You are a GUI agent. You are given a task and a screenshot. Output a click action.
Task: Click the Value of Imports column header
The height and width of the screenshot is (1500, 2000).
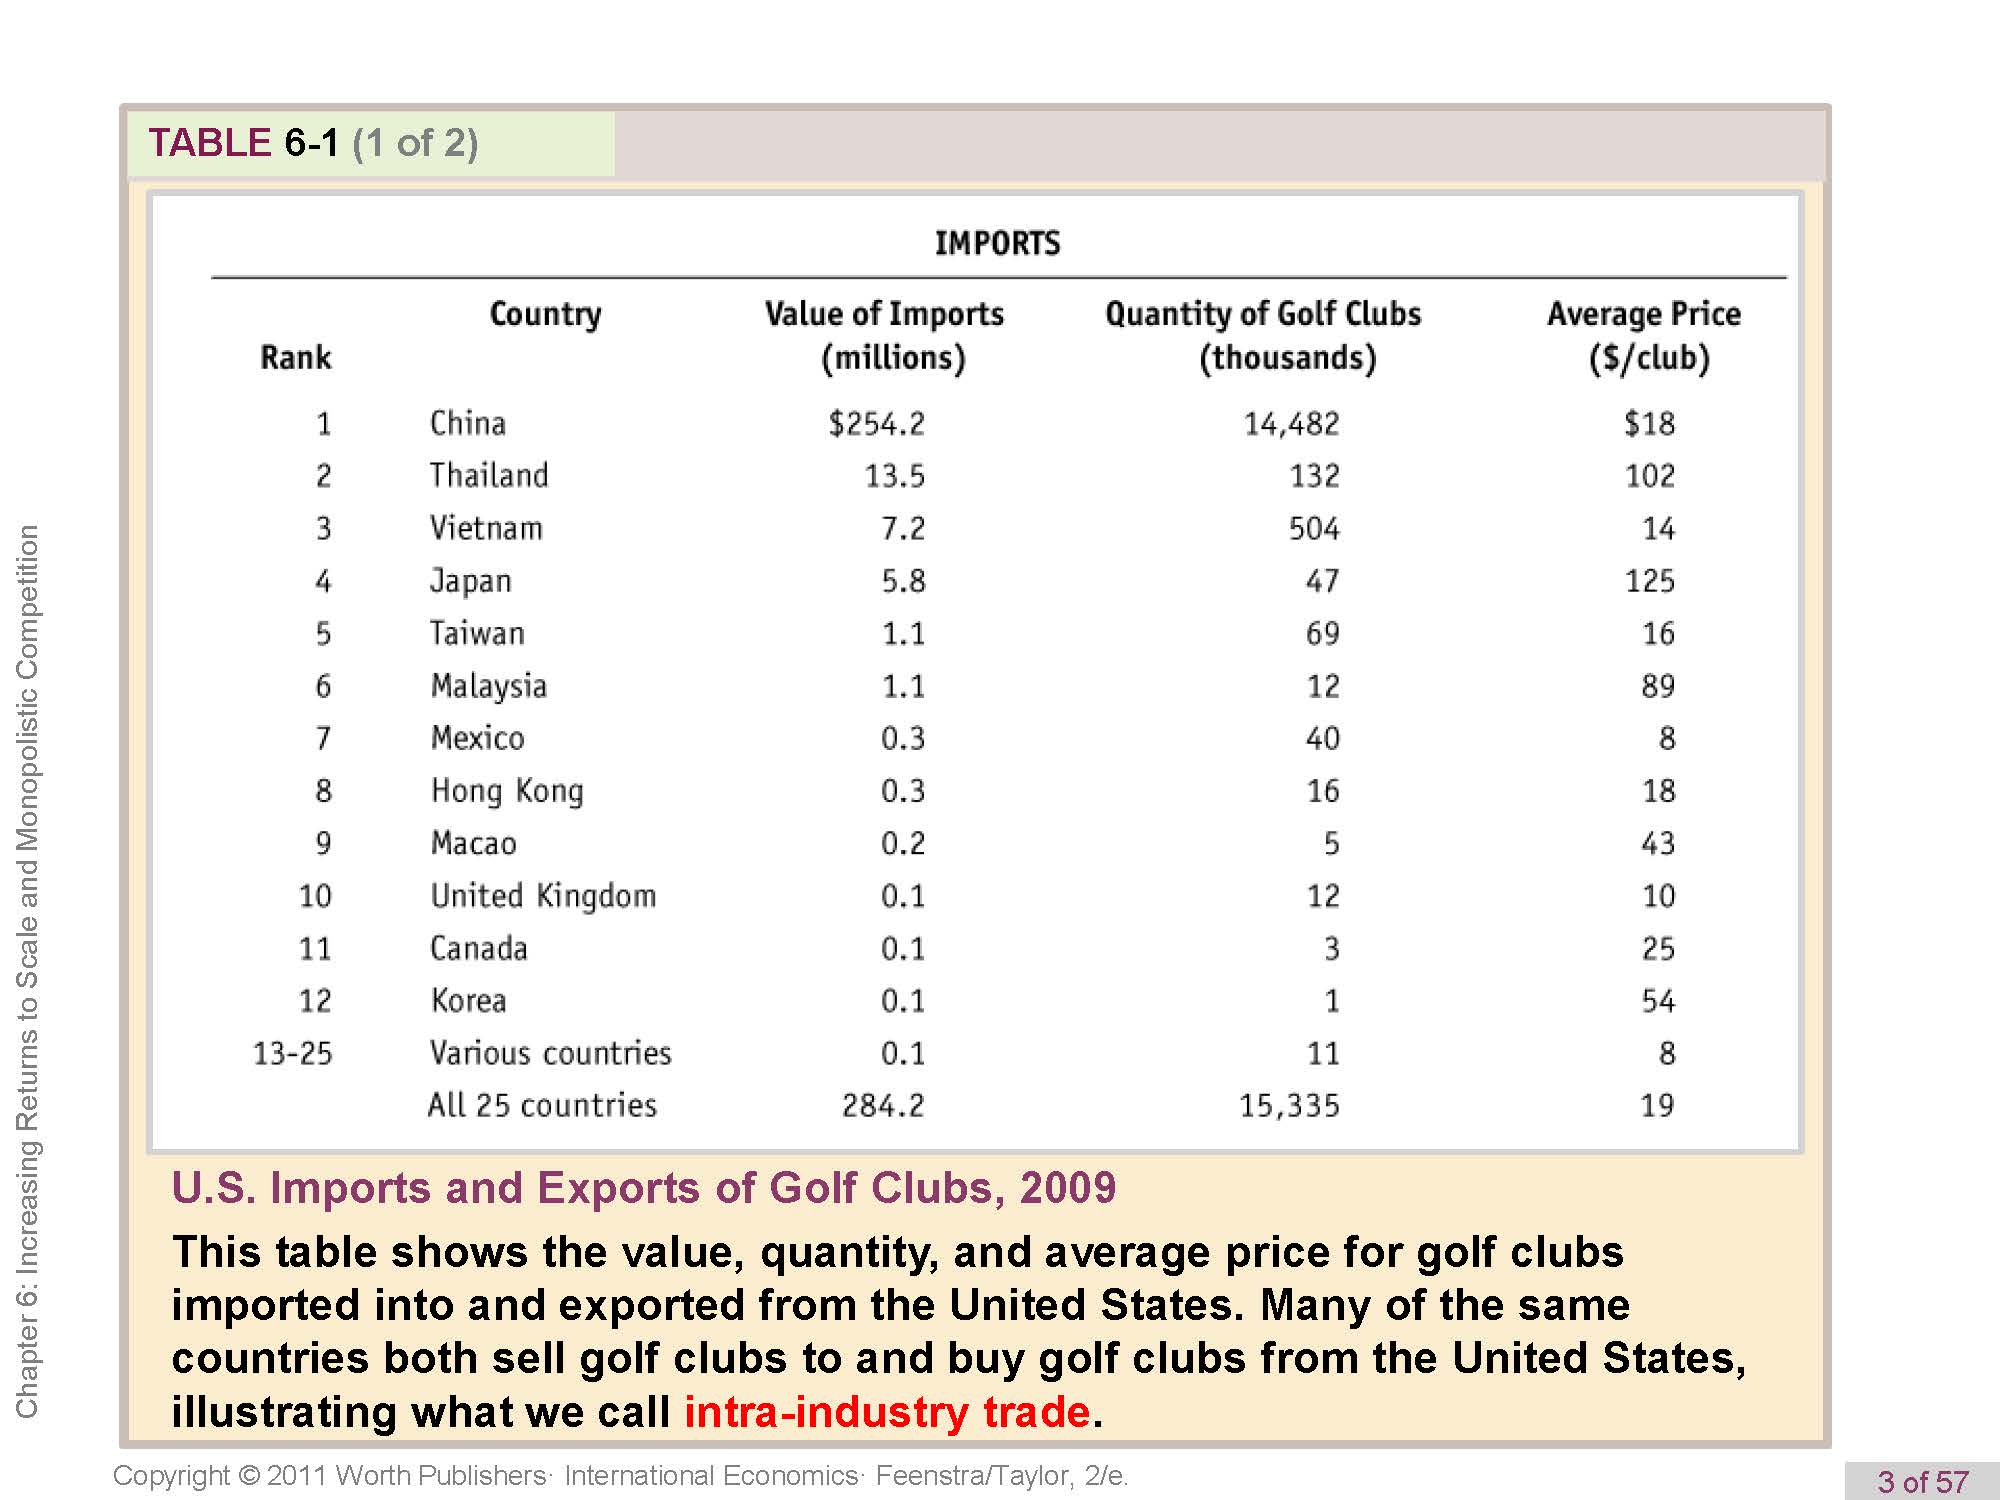(x=884, y=335)
